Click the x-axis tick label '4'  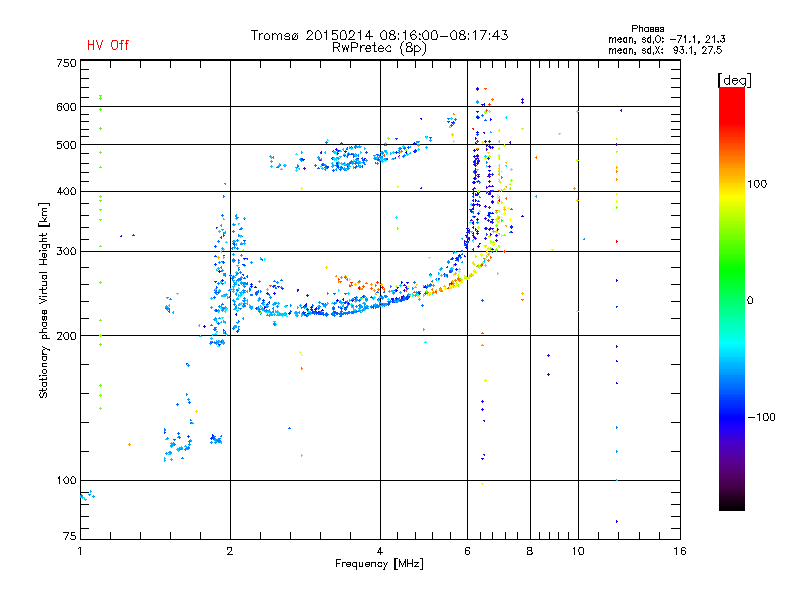click(x=380, y=551)
